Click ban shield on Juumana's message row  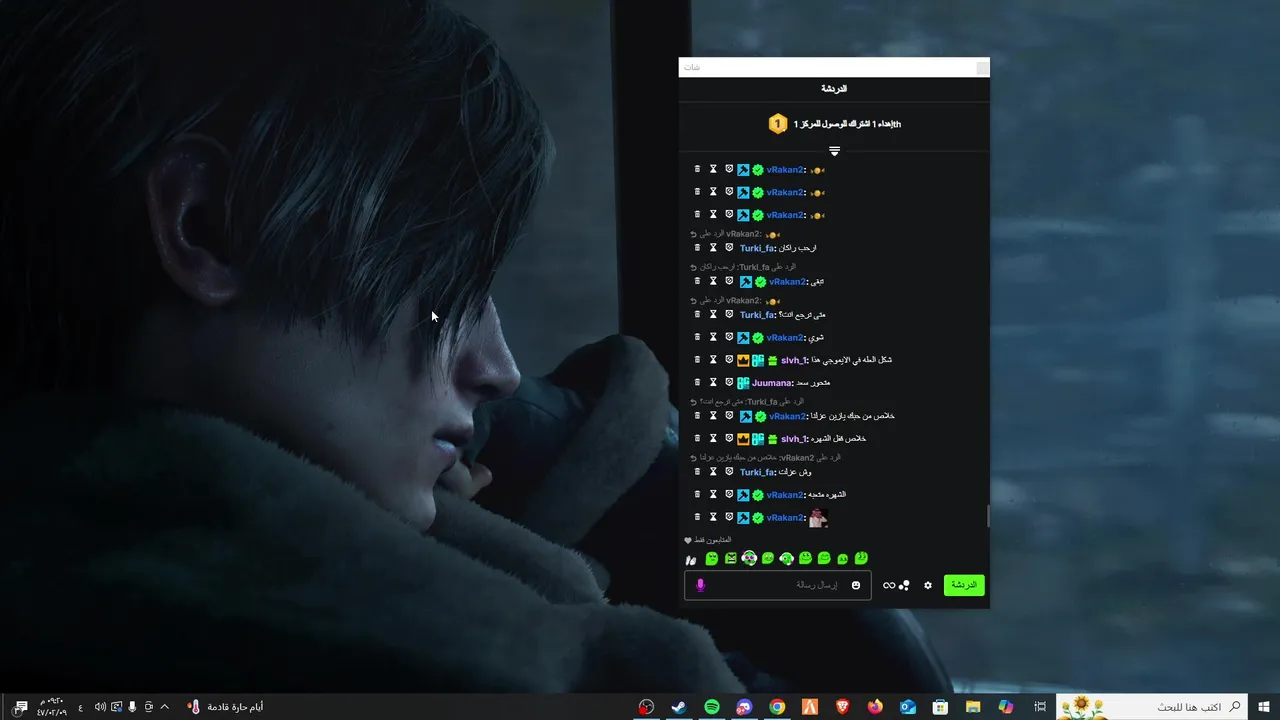[729, 382]
